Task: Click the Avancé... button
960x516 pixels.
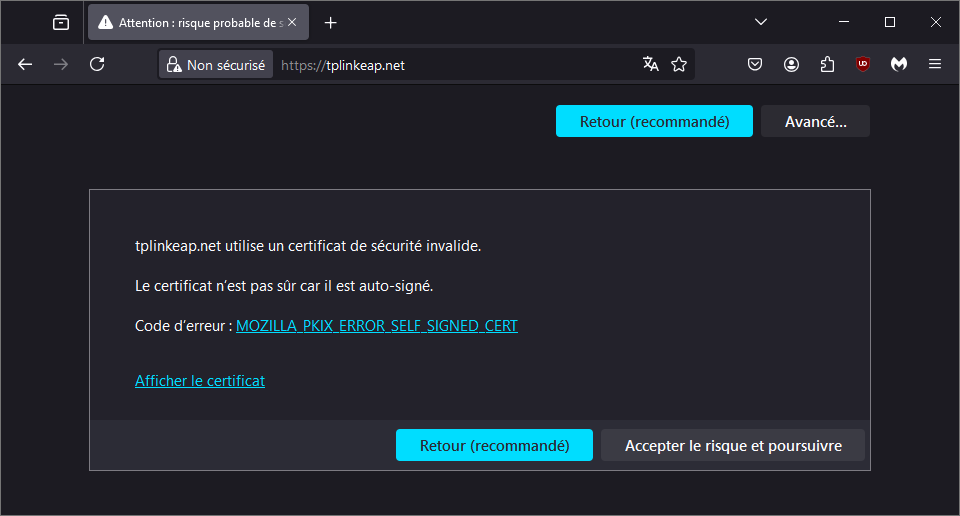Action: [x=816, y=121]
